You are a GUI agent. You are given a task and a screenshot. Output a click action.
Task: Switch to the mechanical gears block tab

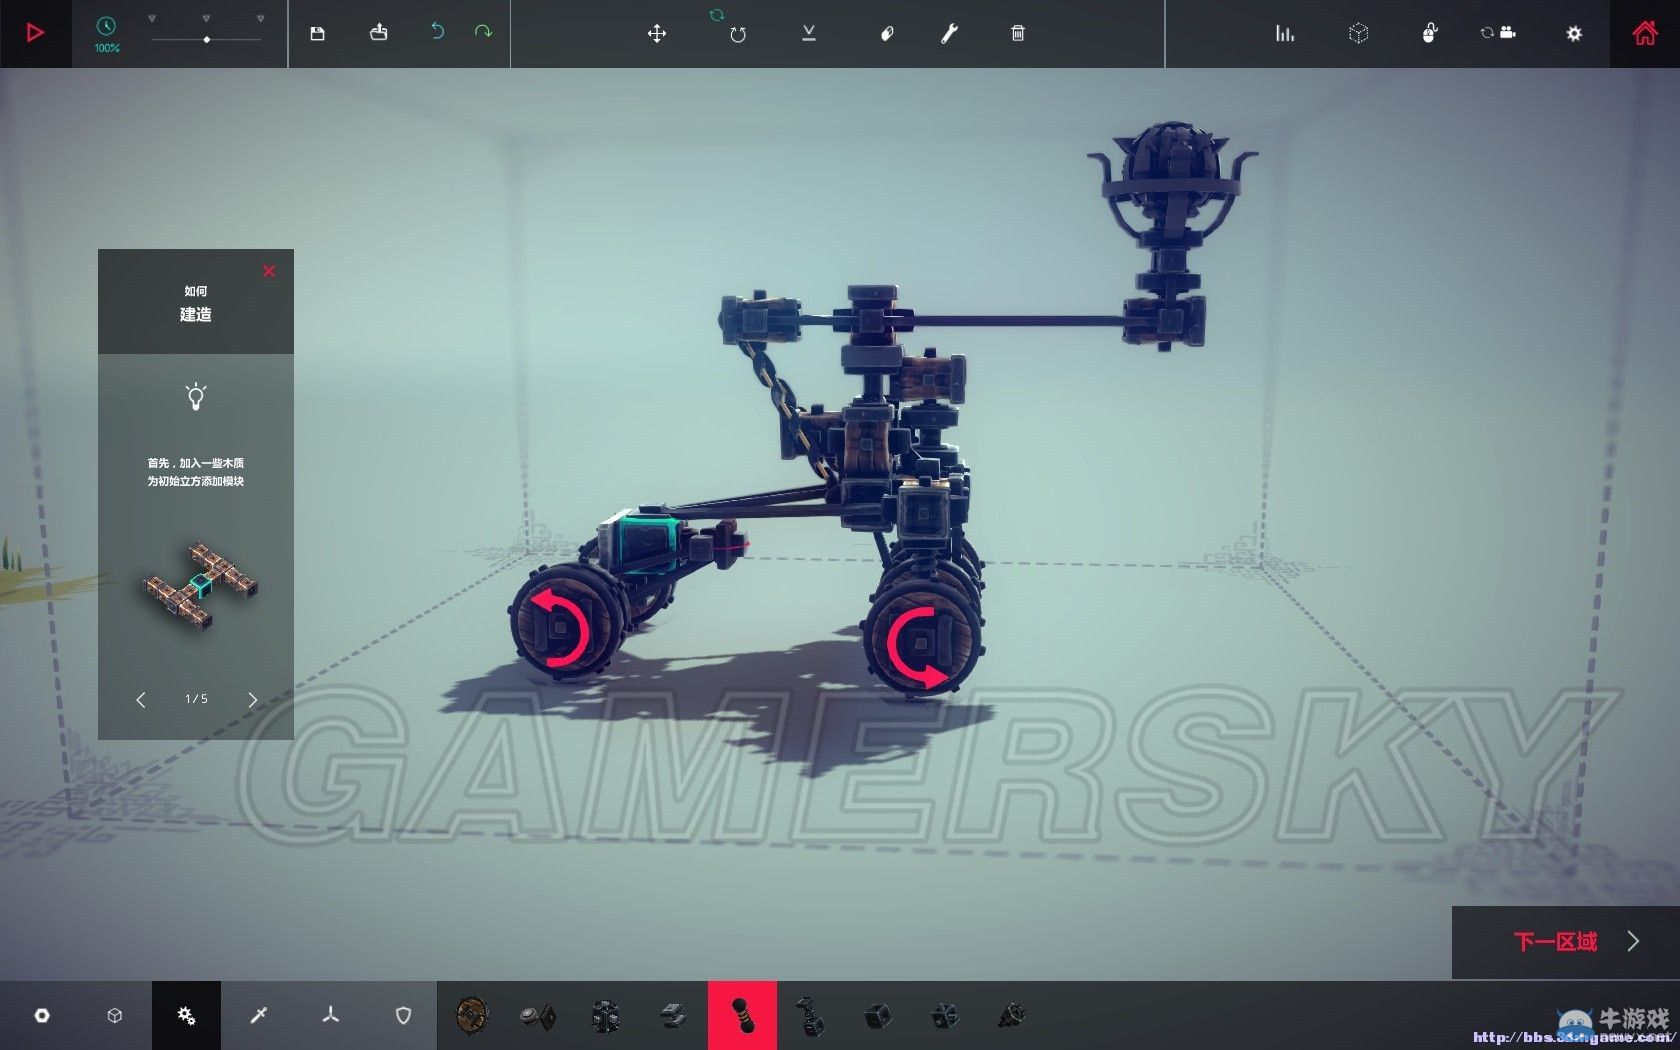[186, 1015]
